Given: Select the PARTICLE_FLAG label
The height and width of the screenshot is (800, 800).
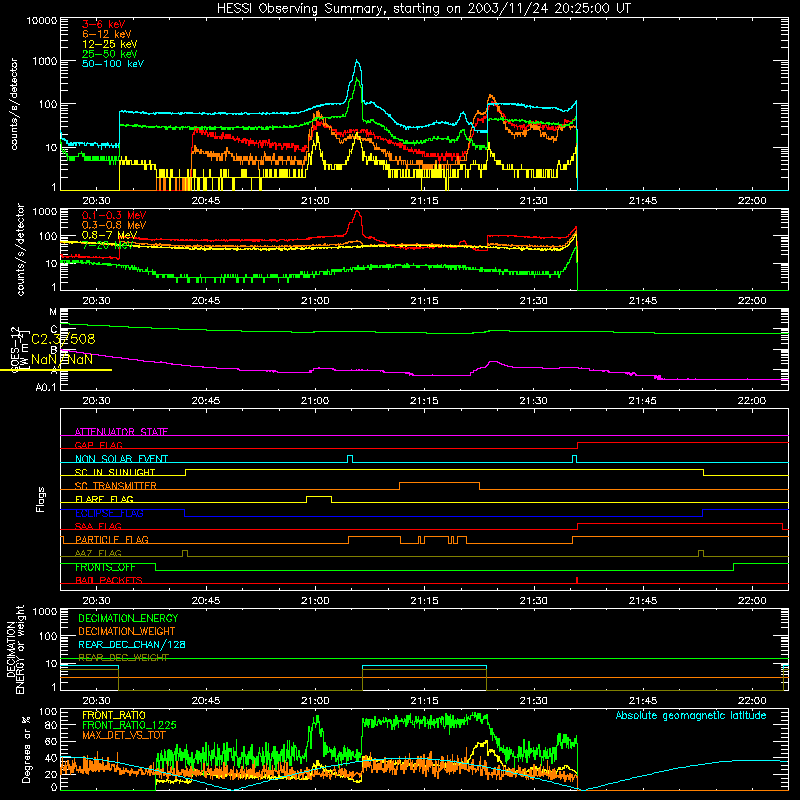Looking at the screenshot, I should (112, 540).
